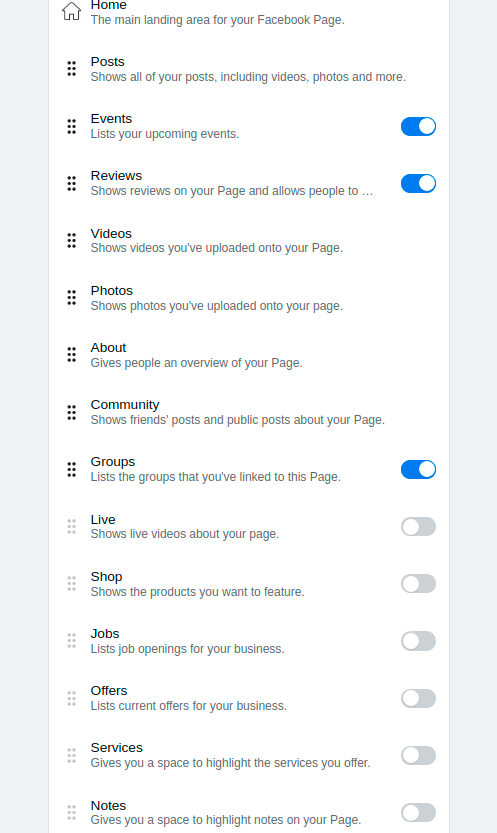497x833 pixels.
Task: Turn off the Reviews toggle
Action: point(418,183)
